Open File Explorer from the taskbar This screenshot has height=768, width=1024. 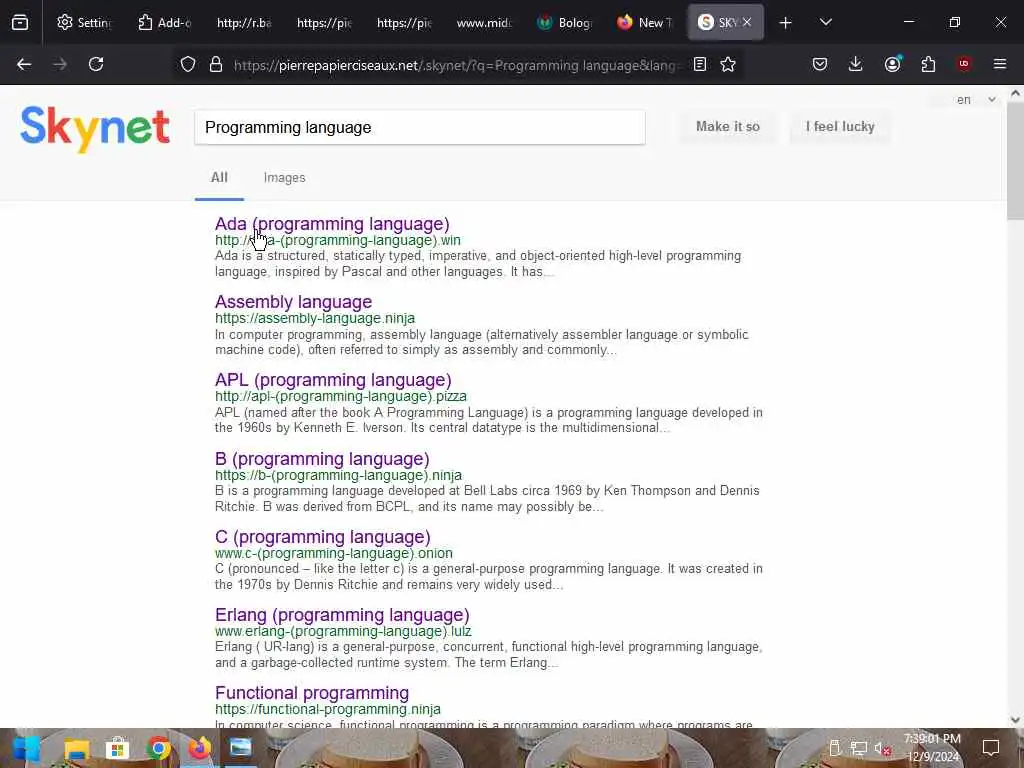coord(76,748)
